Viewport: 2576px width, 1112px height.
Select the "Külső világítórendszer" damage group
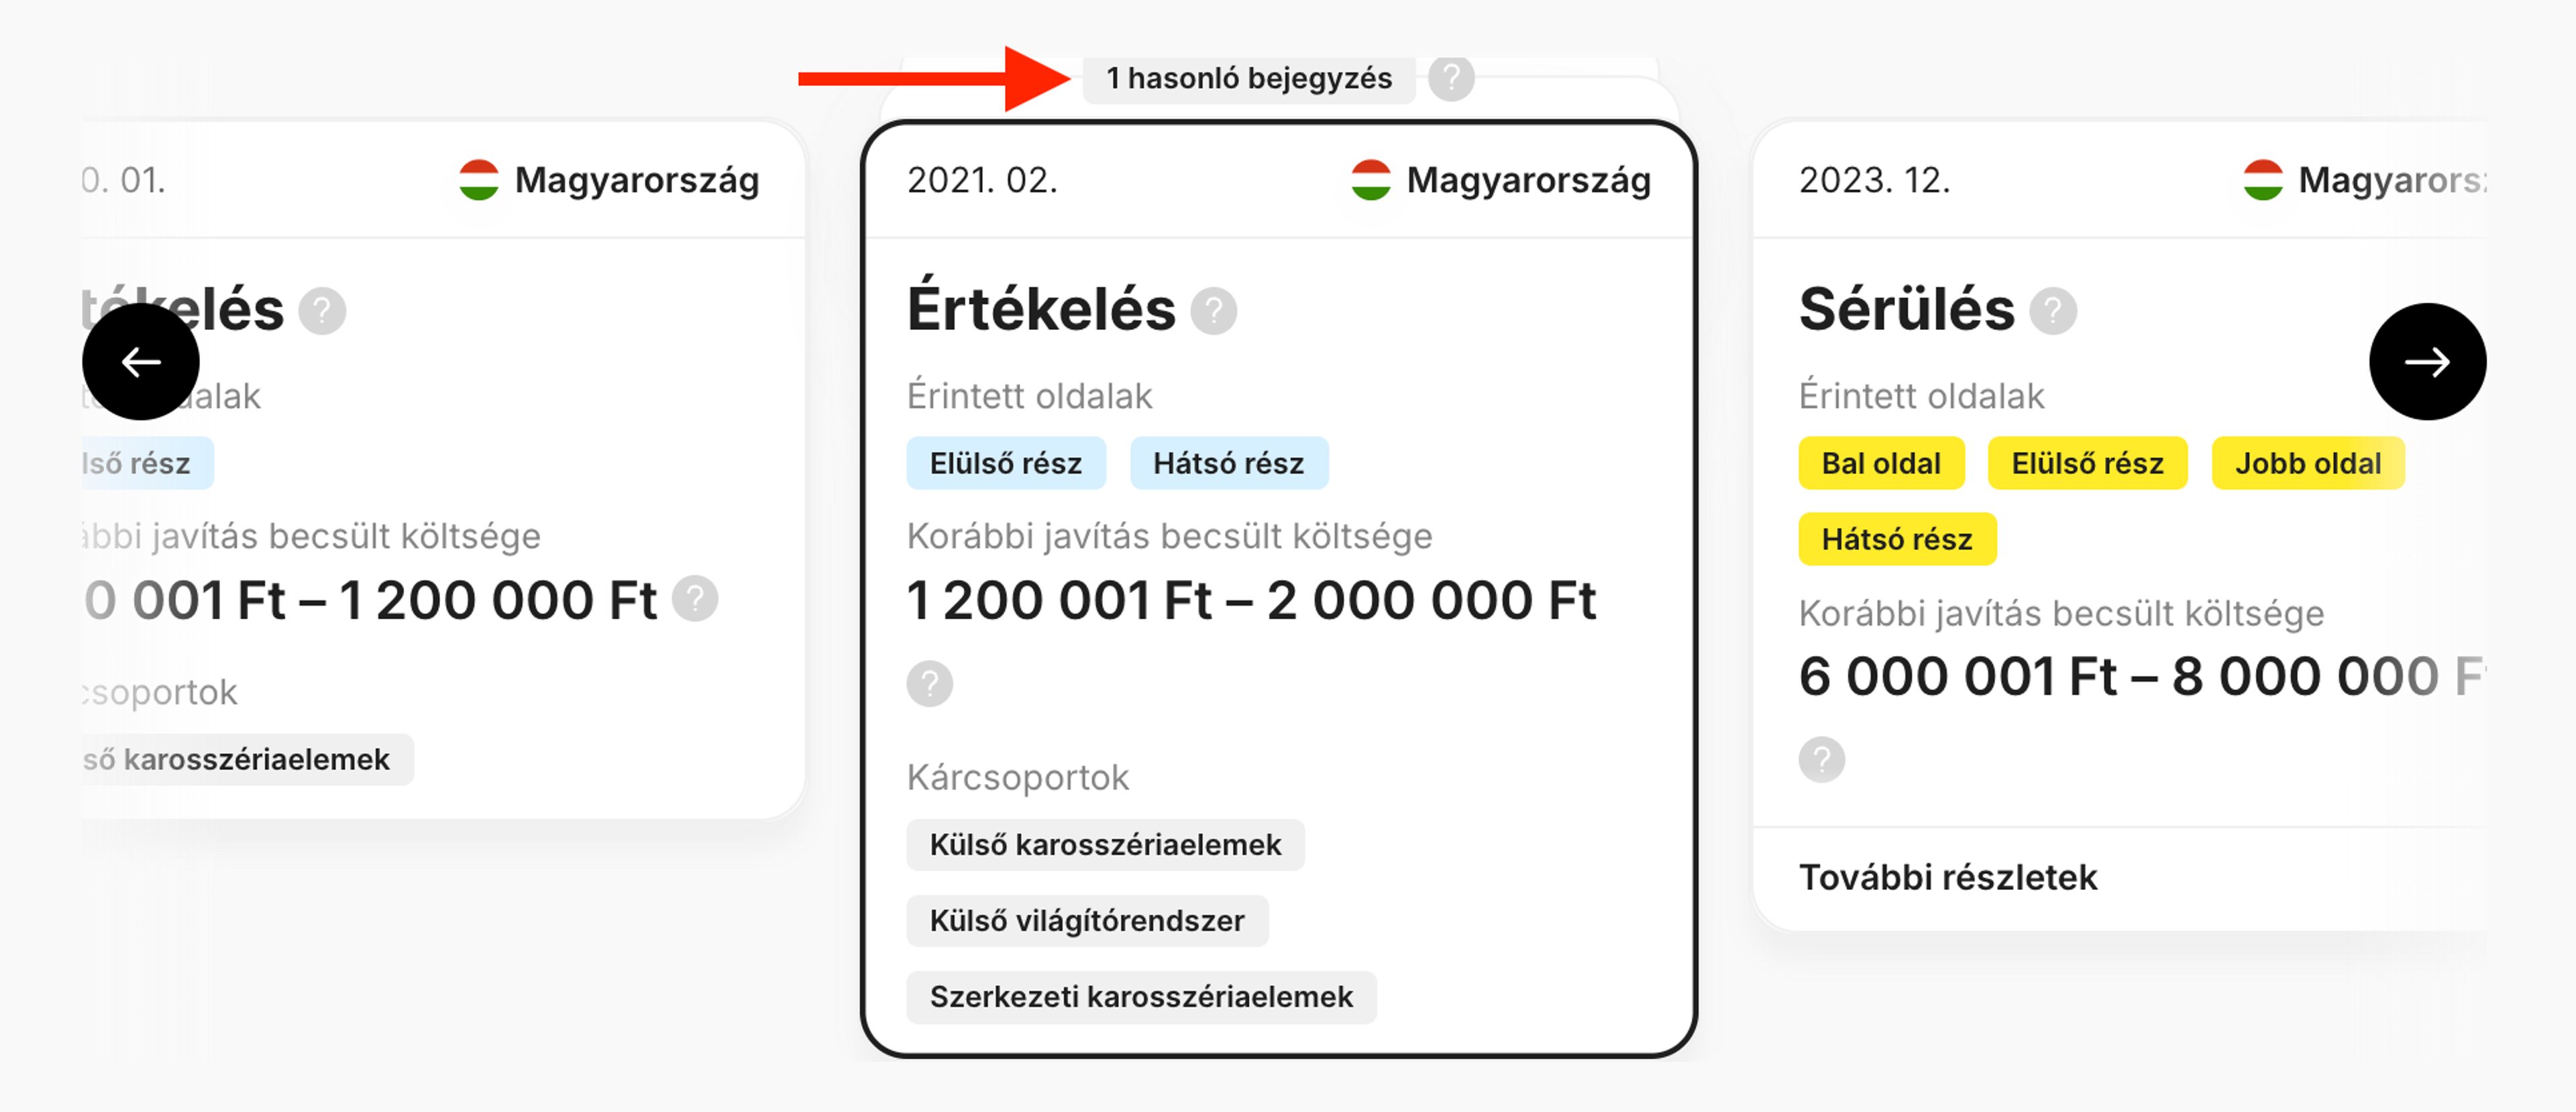[x=1087, y=920]
